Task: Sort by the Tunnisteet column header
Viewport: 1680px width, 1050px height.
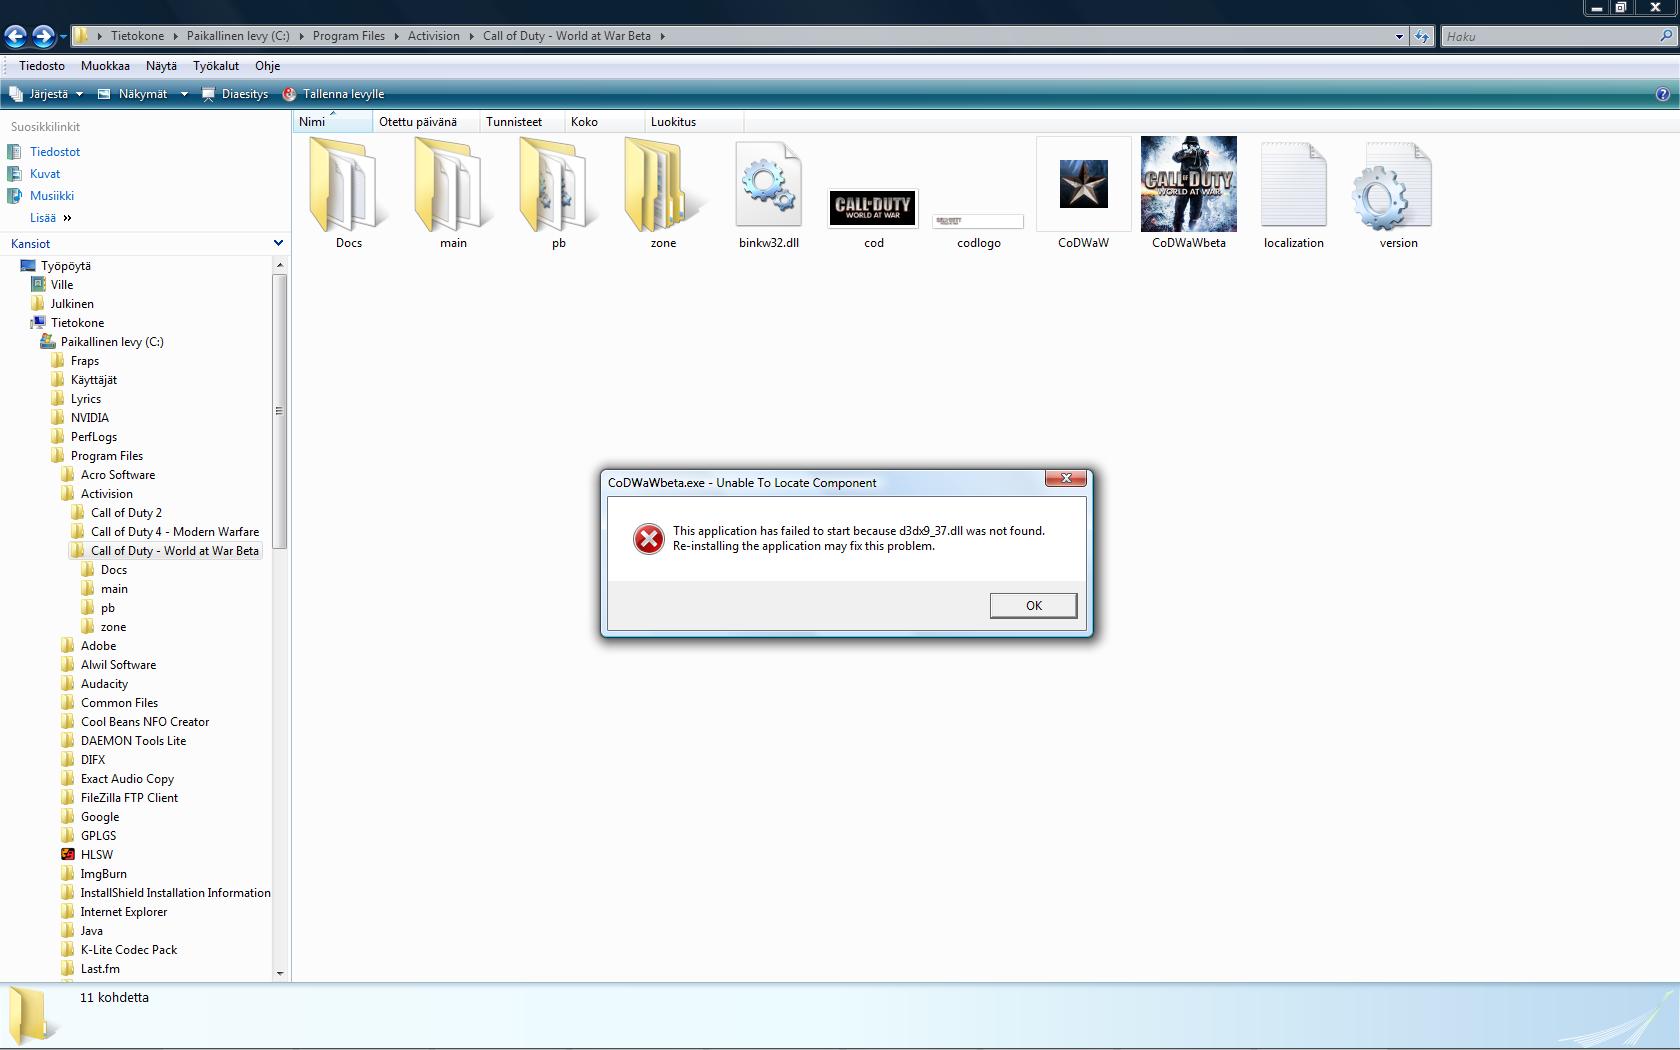Action: 522,121
